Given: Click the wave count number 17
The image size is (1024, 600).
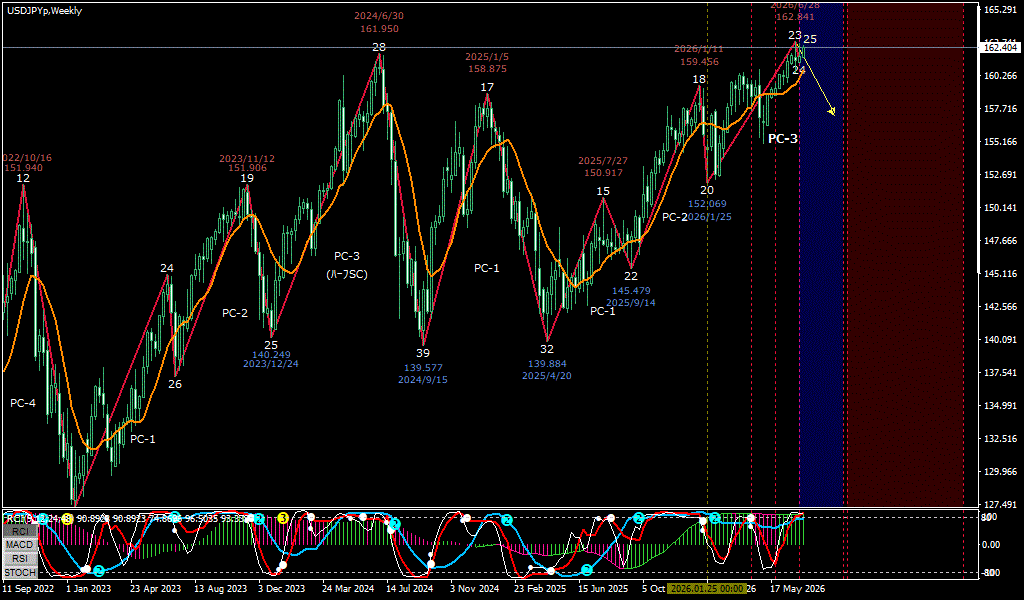Looking at the screenshot, I should (487, 87).
